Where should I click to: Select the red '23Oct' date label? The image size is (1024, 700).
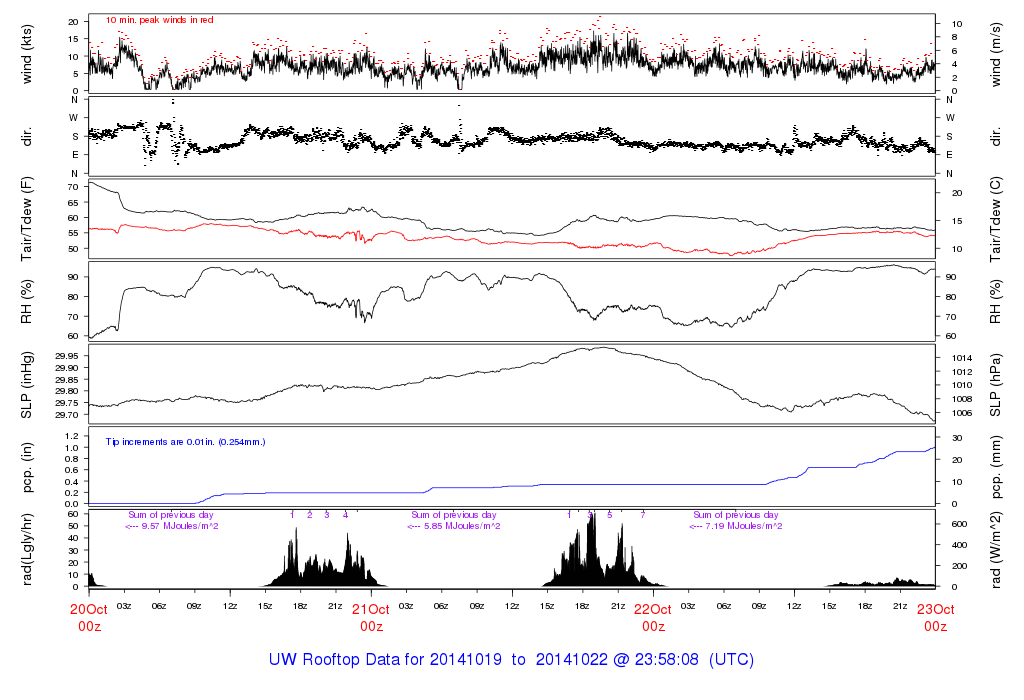coord(935,609)
